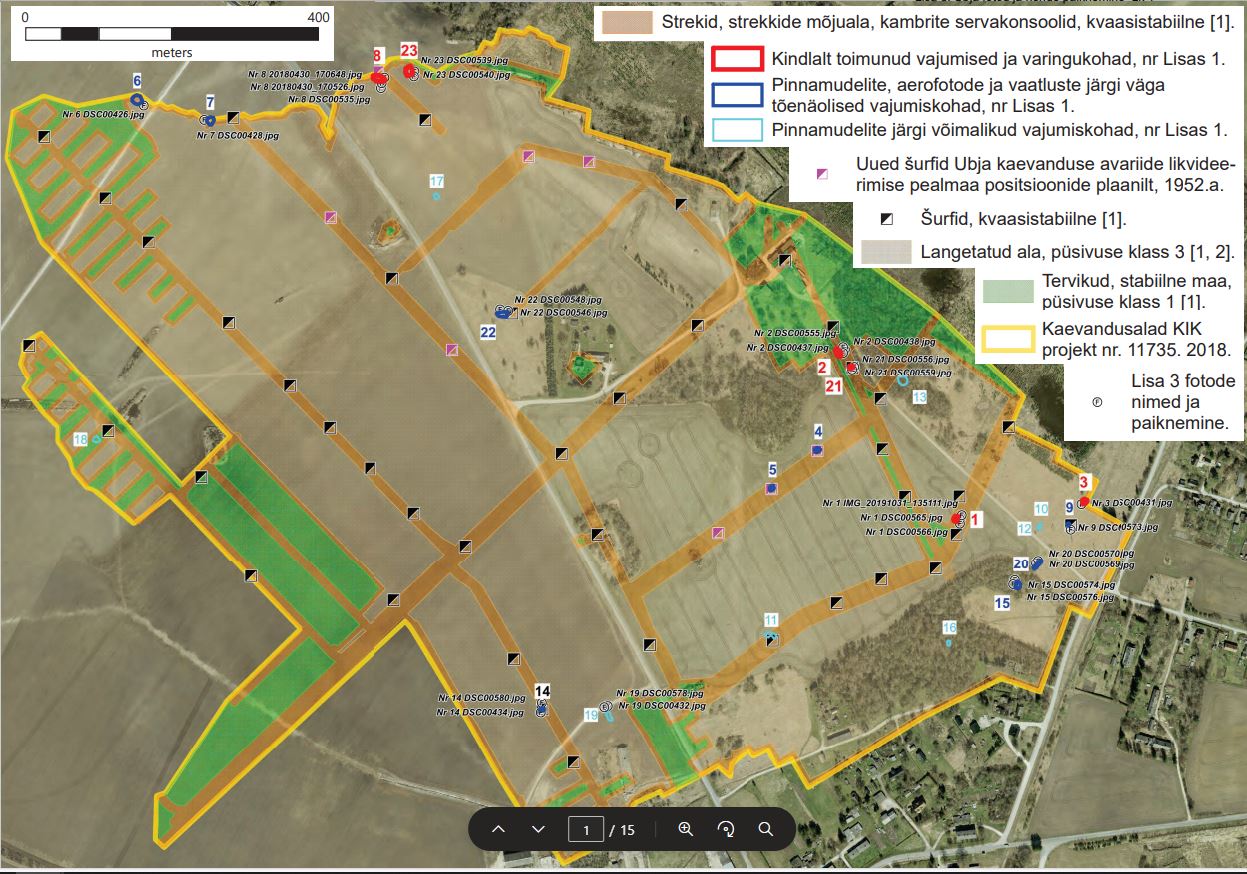
Task: Select the dark blue rectangle legend swatch
Action: pyautogui.click(x=740, y=94)
